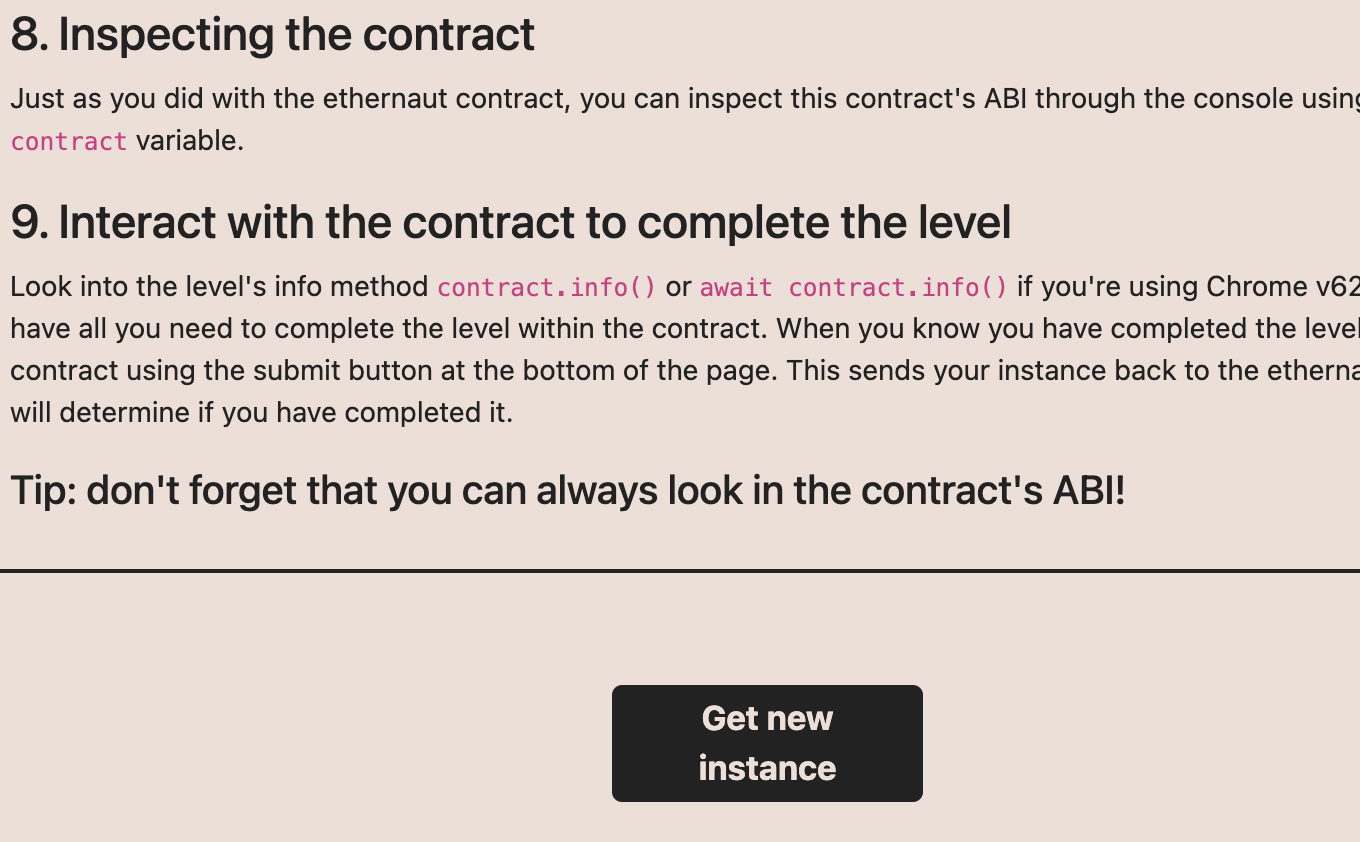Click the line "will determine if you have completed it."
Screen dimensions: 1360x842
261,413
